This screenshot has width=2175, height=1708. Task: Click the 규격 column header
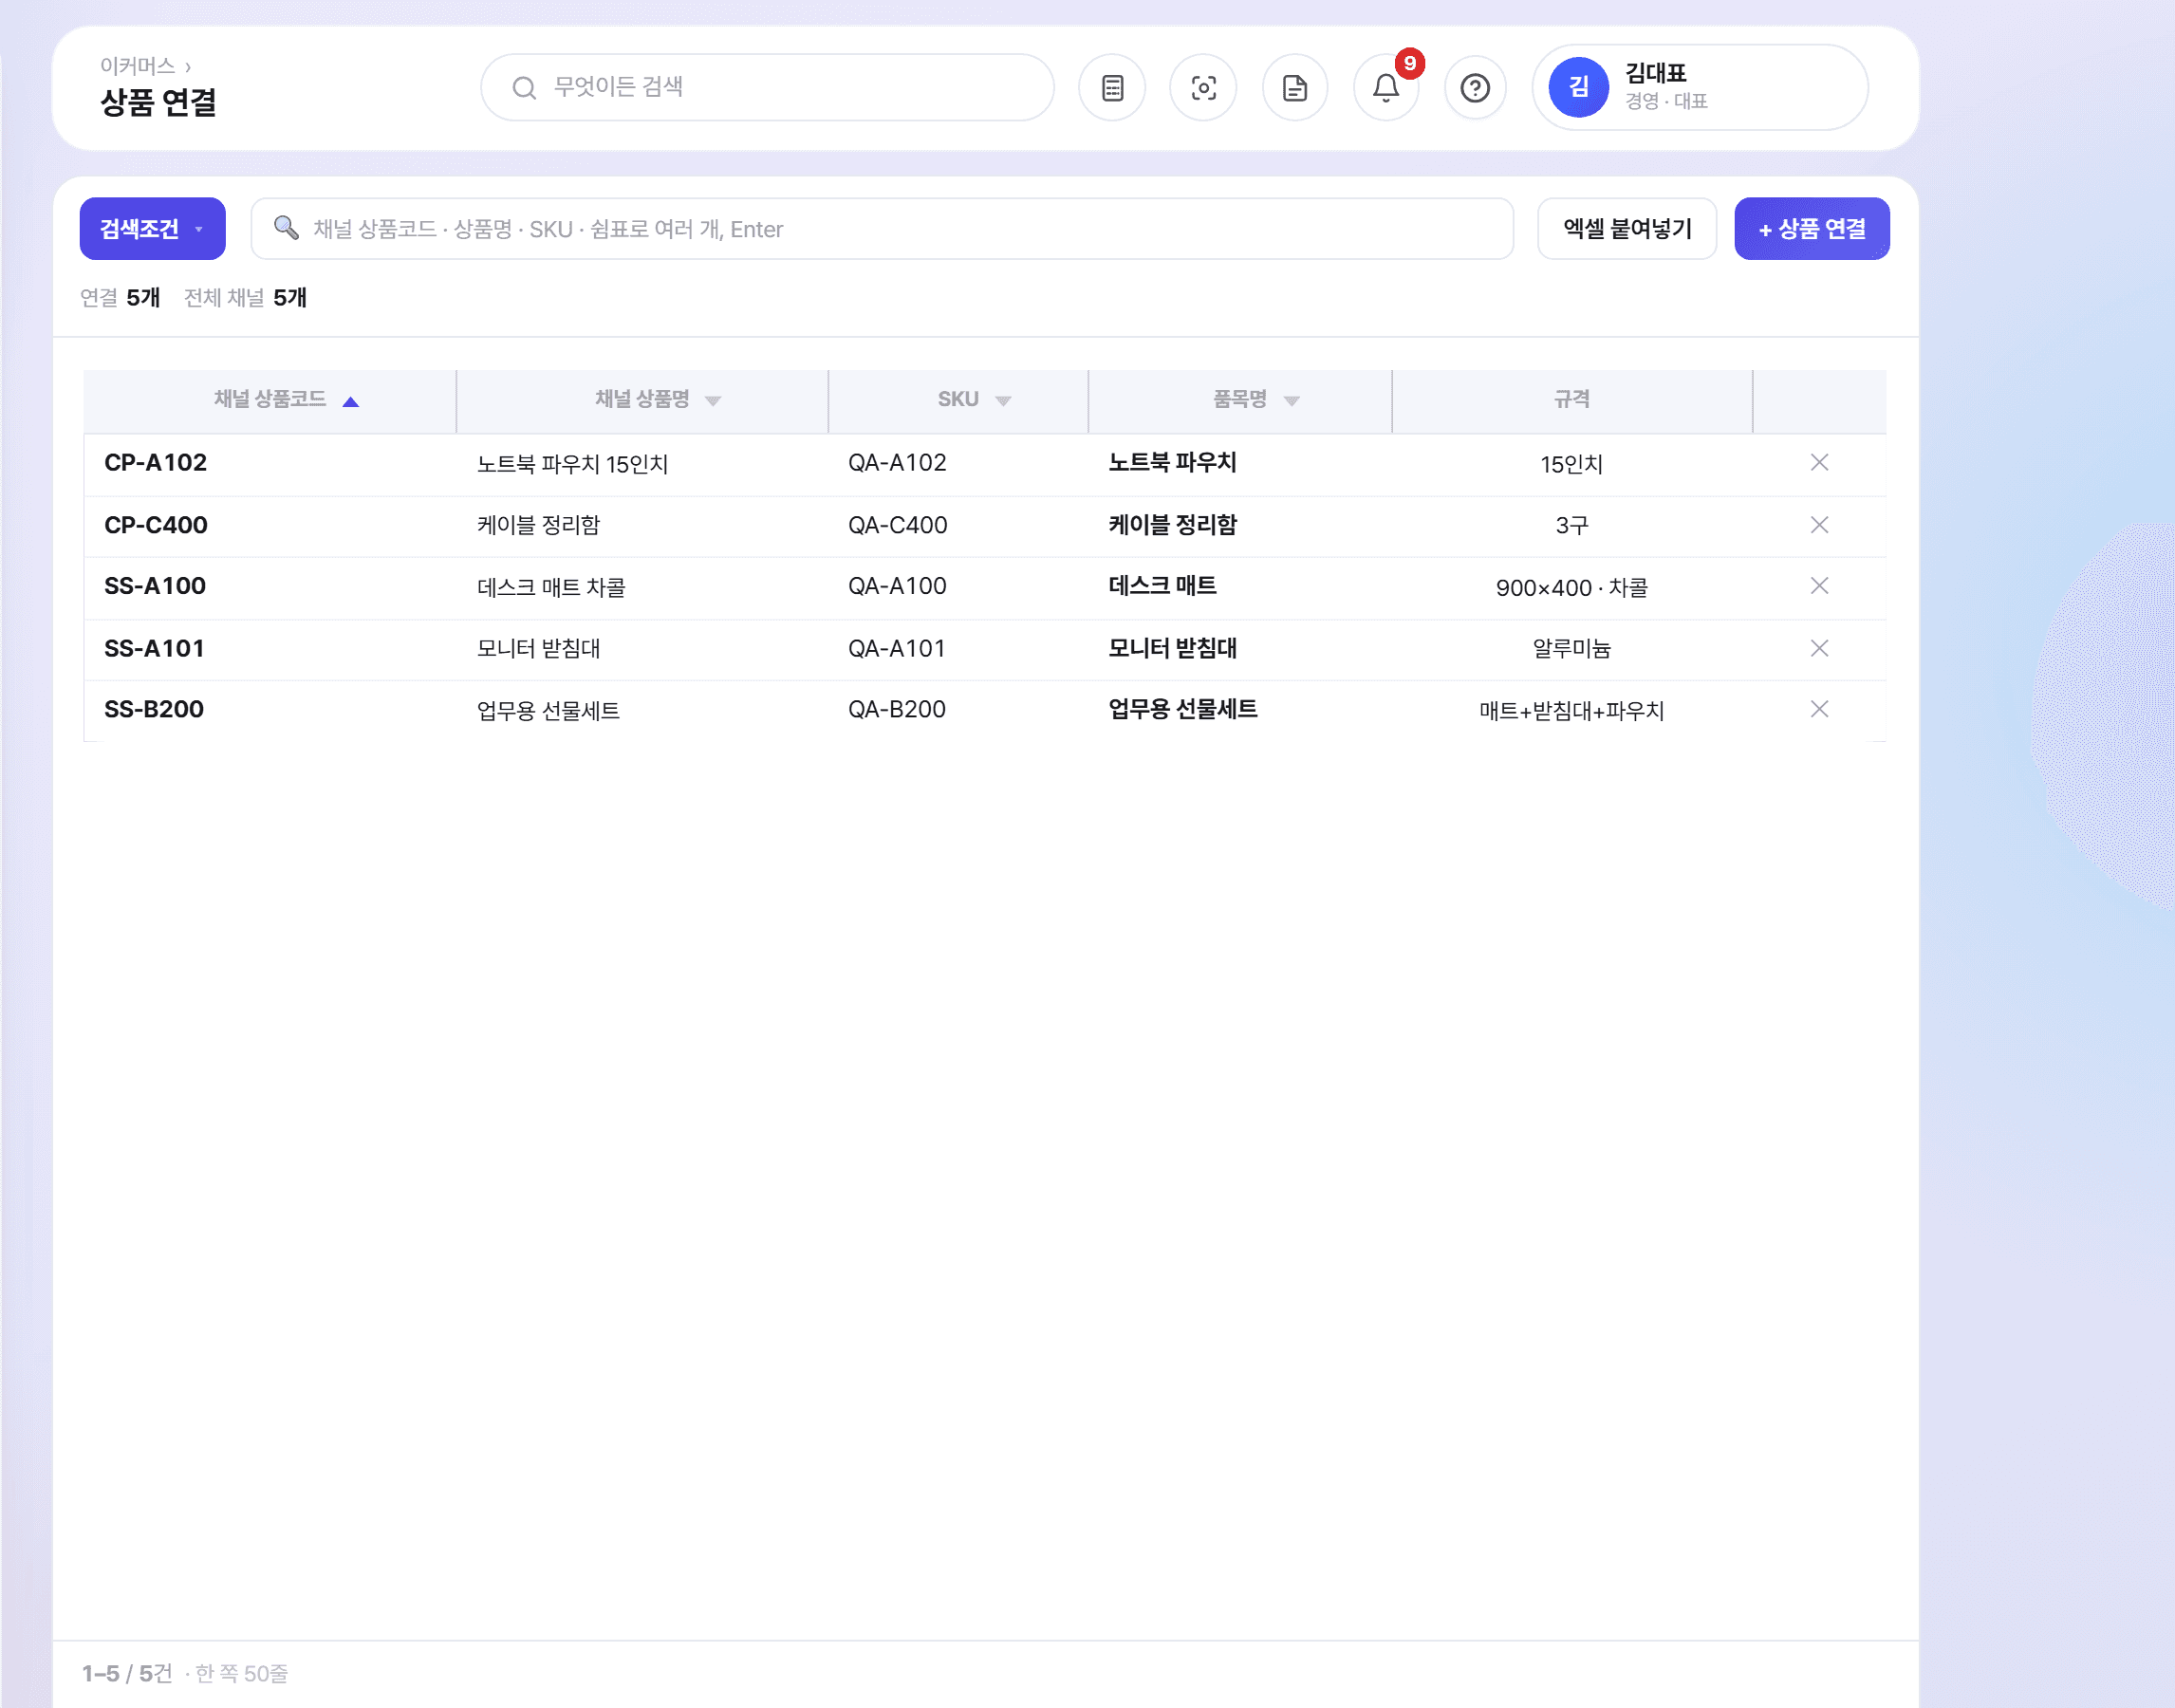point(1572,400)
